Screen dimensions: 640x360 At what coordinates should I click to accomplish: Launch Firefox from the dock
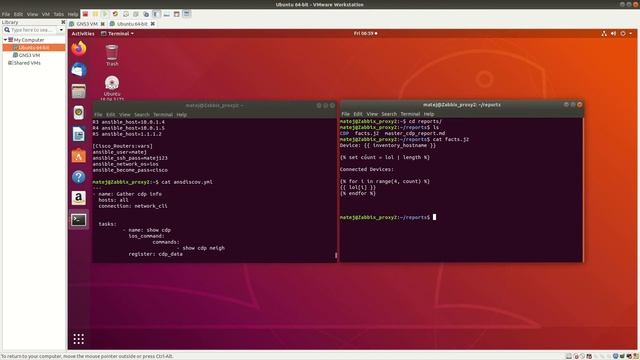coord(79,49)
